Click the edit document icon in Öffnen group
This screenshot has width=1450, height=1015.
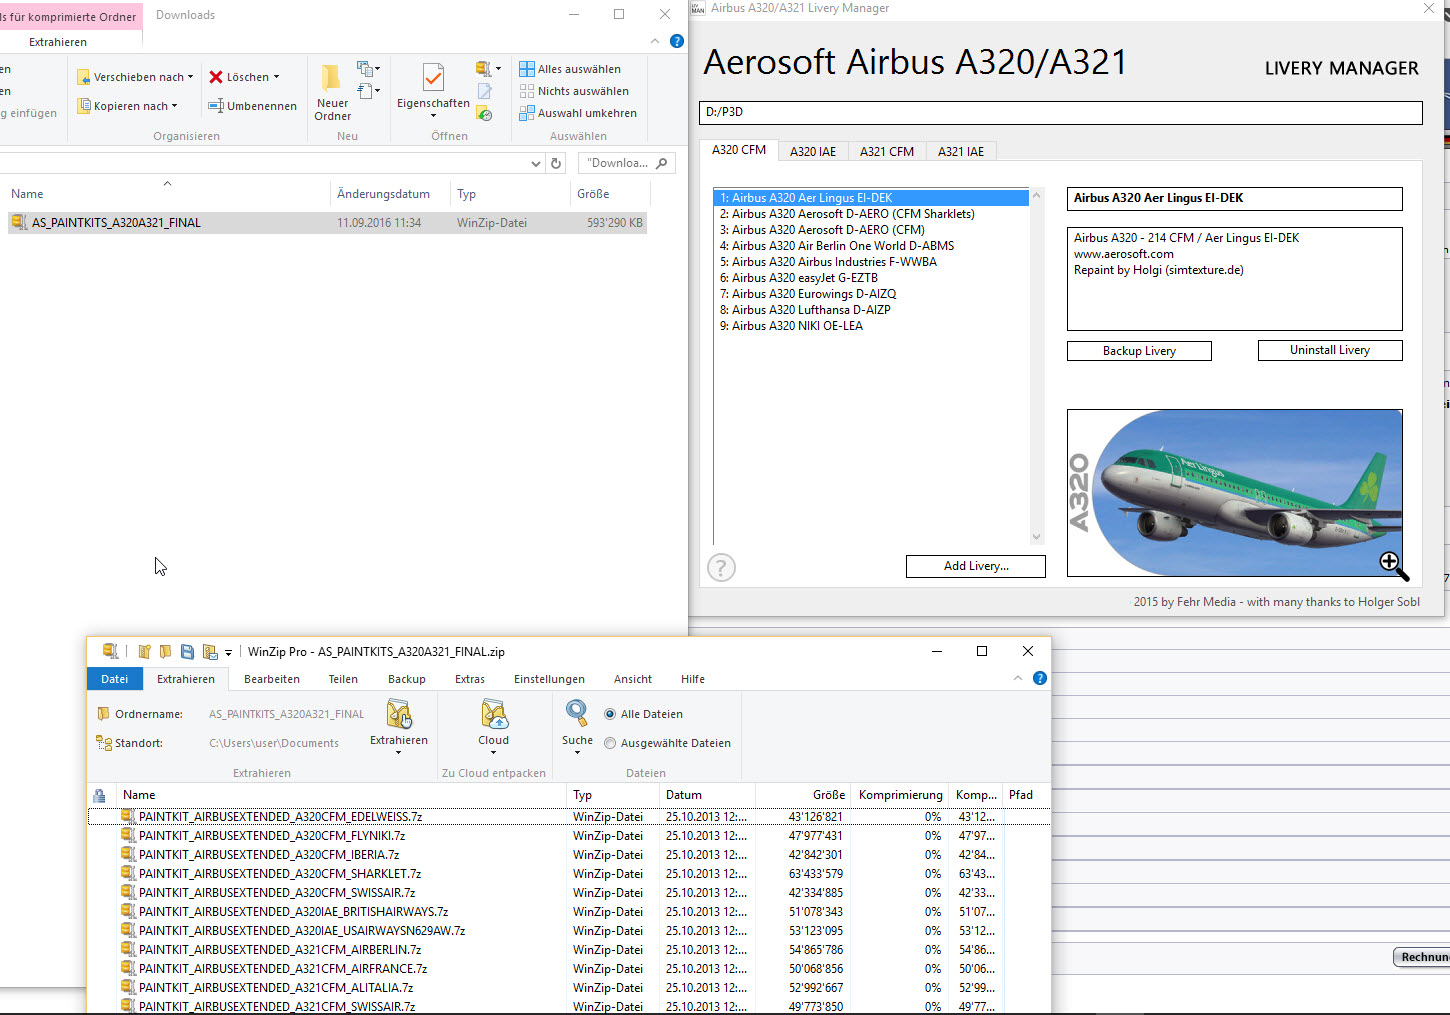coord(484,91)
